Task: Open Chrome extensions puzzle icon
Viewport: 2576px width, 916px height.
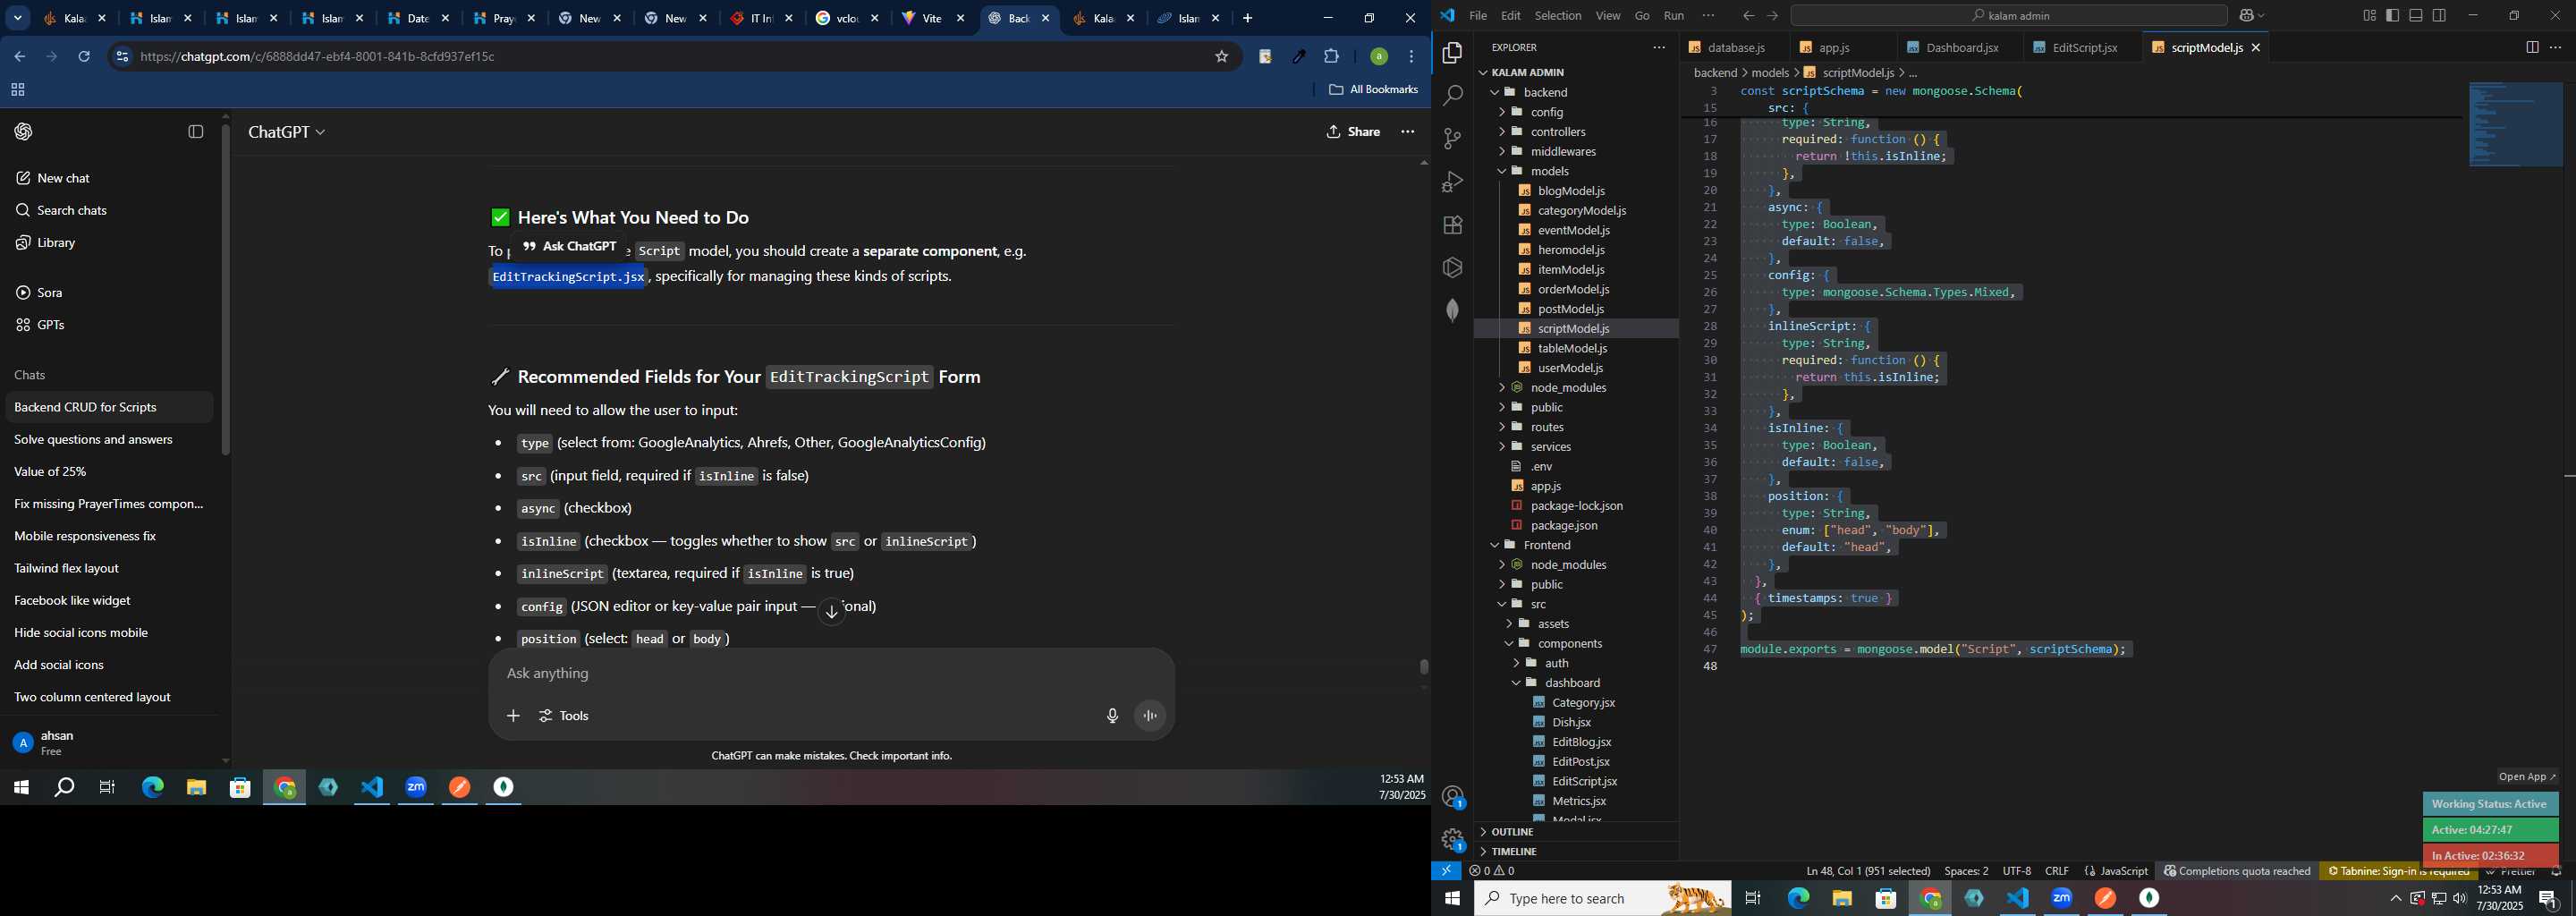Action: pos(1331,57)
